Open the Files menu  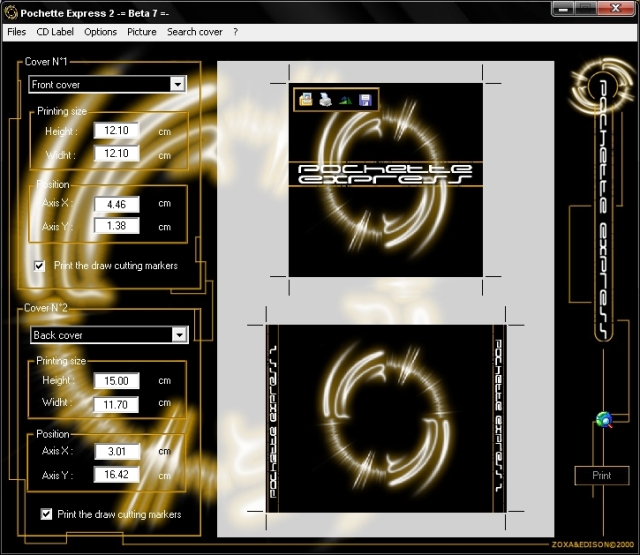pyautogui.click(x=17, y=32)
